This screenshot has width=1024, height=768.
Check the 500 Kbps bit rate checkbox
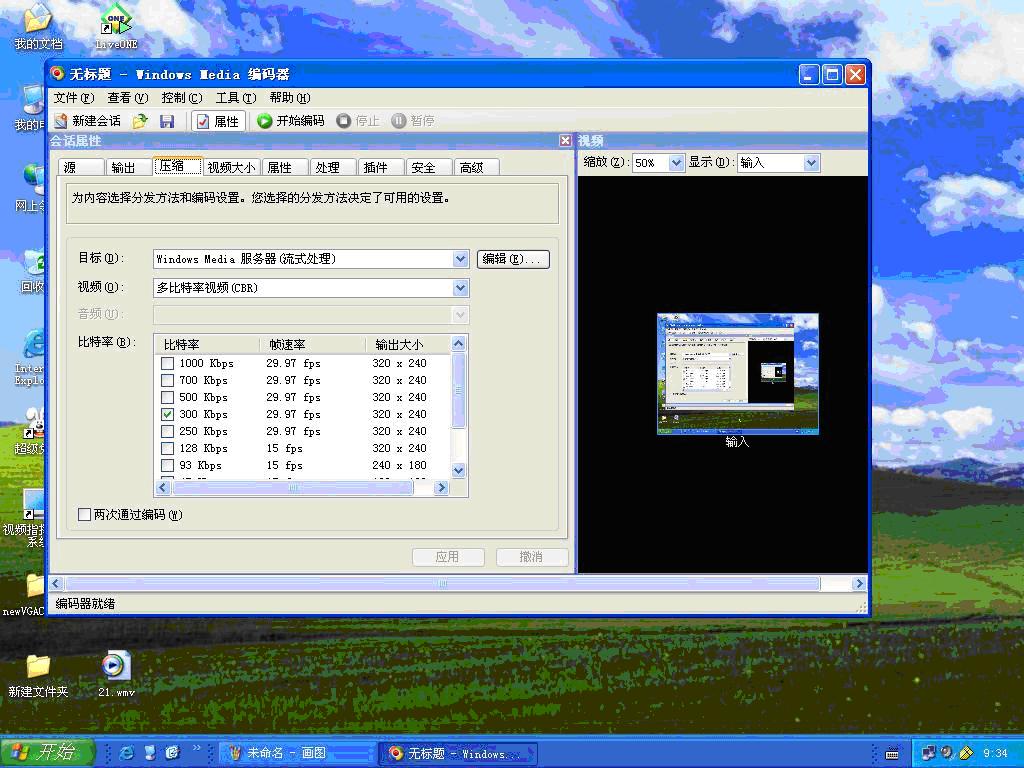click(168, 397)
